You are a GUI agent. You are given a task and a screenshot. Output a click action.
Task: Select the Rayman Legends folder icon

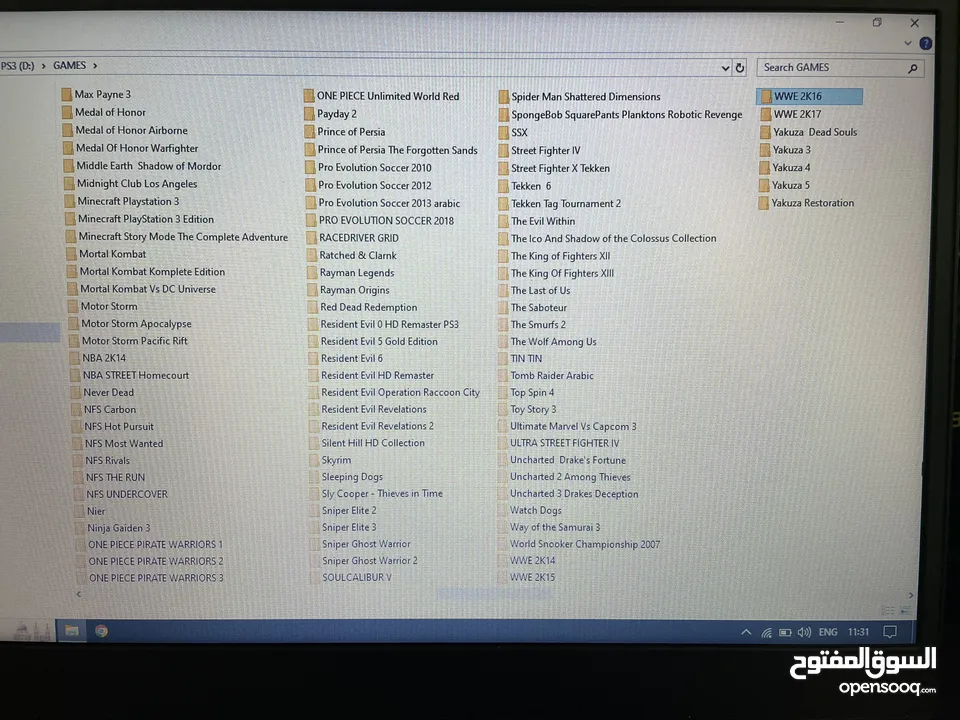click(x=312, y=272)
